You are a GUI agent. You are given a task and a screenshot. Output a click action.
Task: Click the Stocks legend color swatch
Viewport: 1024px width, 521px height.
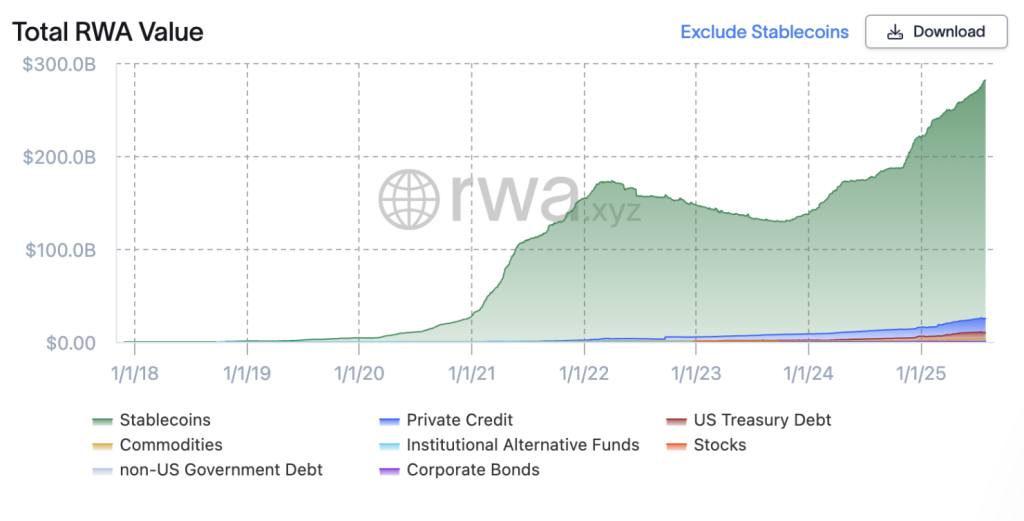pos(676,445)
